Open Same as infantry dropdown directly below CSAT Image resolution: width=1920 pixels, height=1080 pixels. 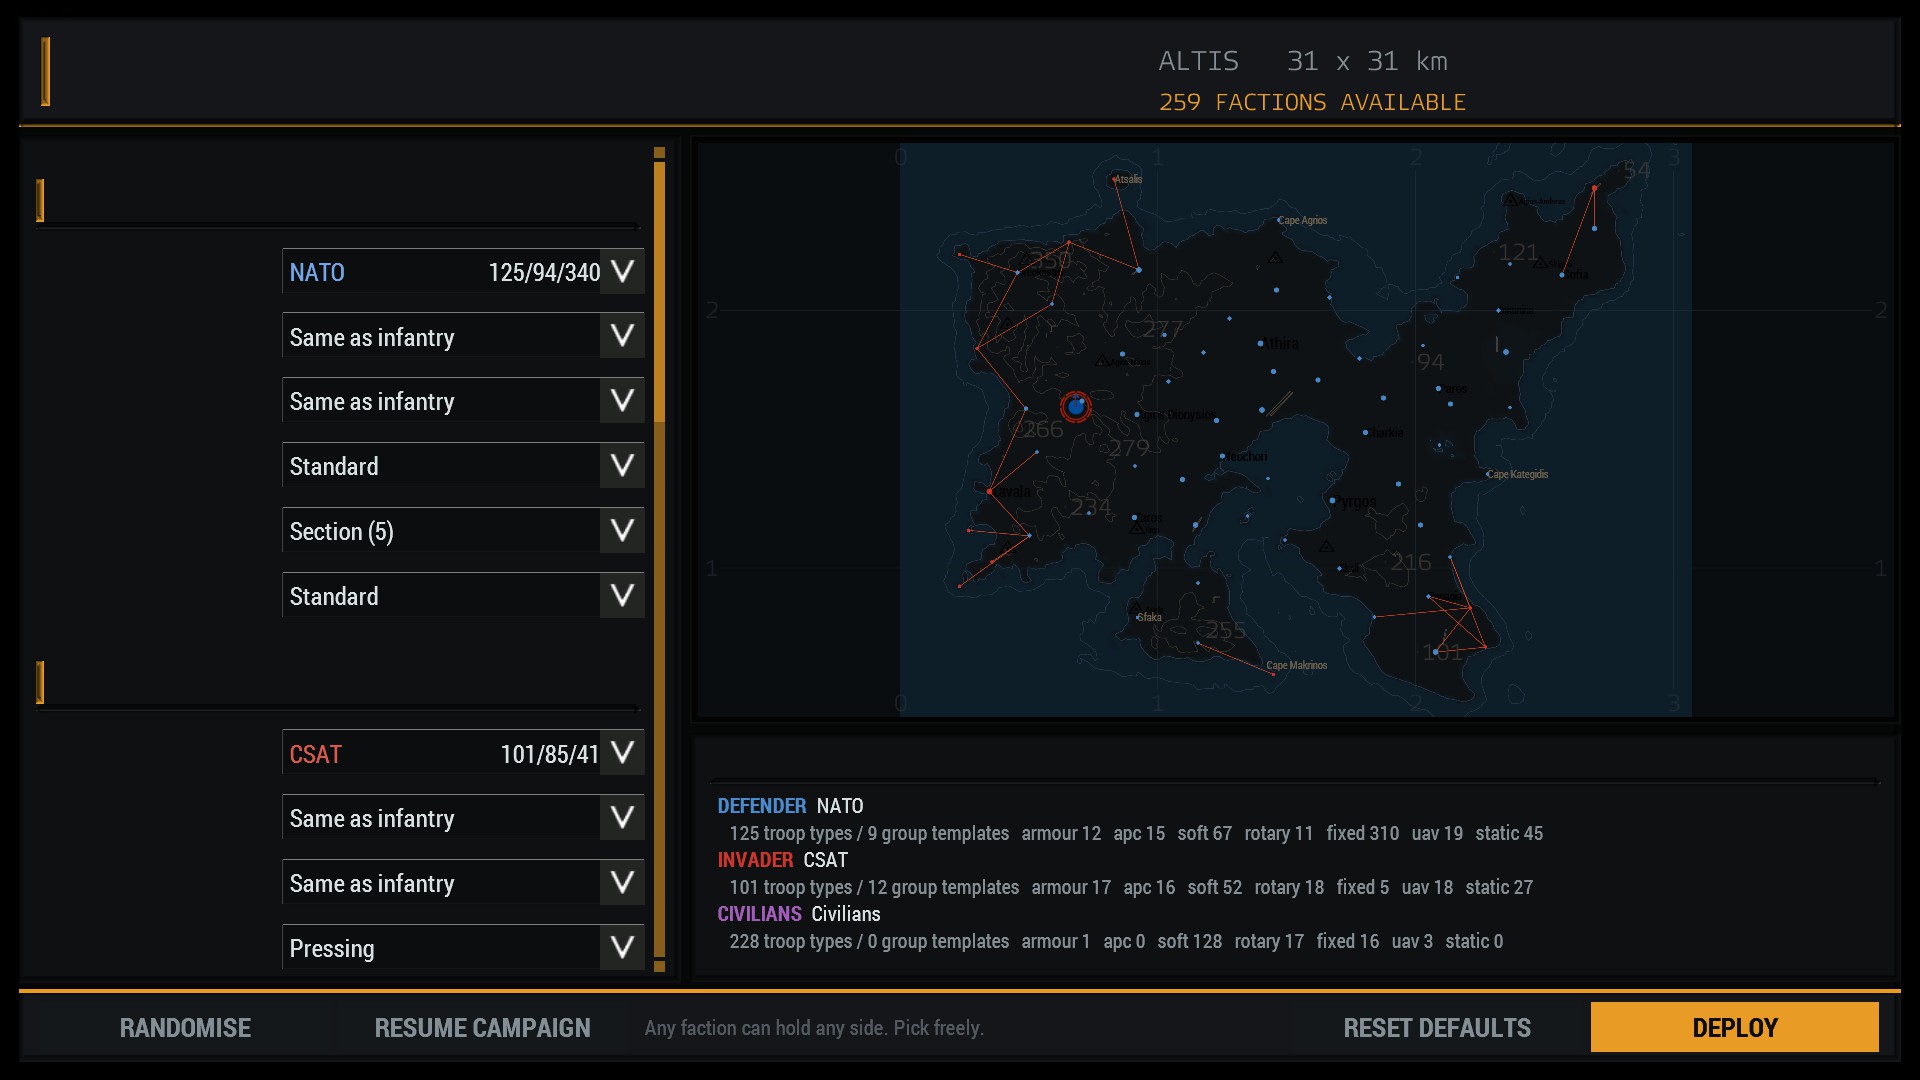click(463, 818)
